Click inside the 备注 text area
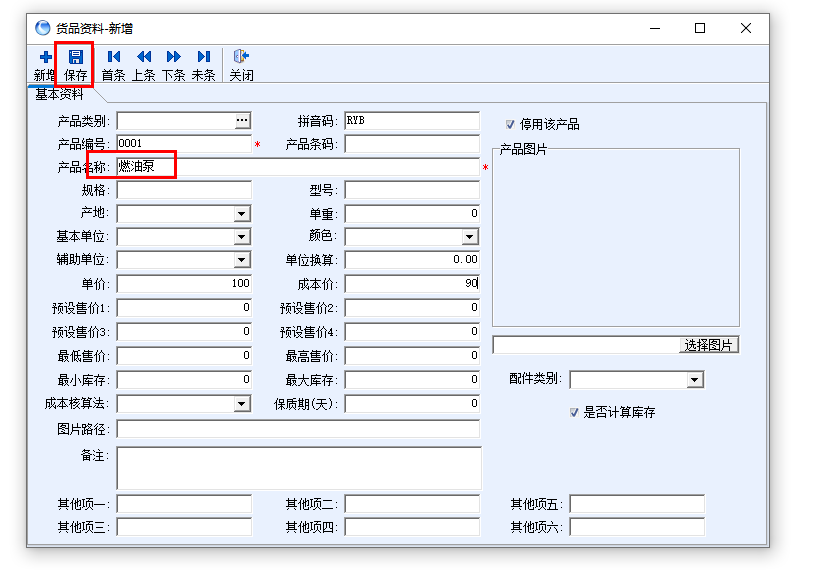The width and height of the screenshot is (835, 577). coord(299,468)
